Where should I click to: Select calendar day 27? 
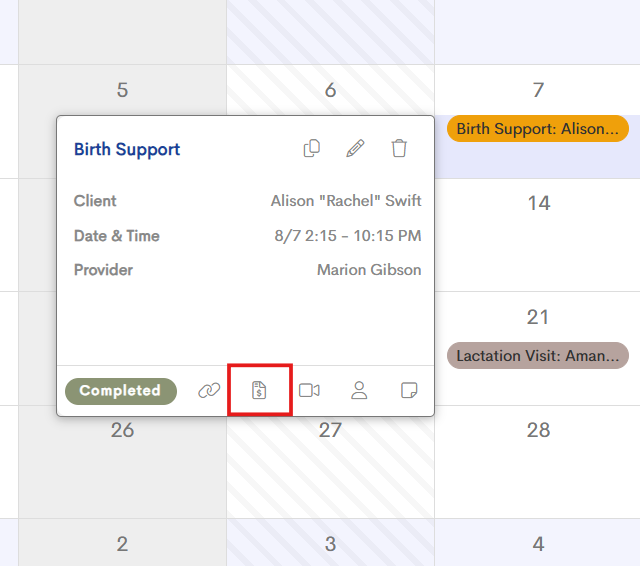coord(330,430)
